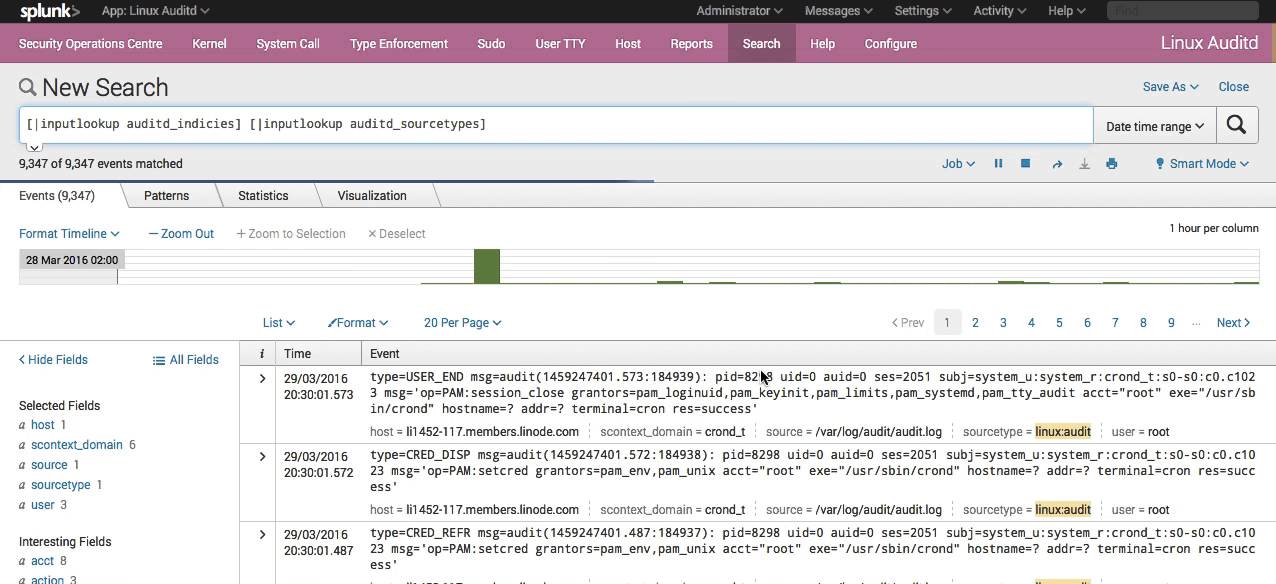Share the search job
Screen dimensions: 1276x584
(1056, 164)
